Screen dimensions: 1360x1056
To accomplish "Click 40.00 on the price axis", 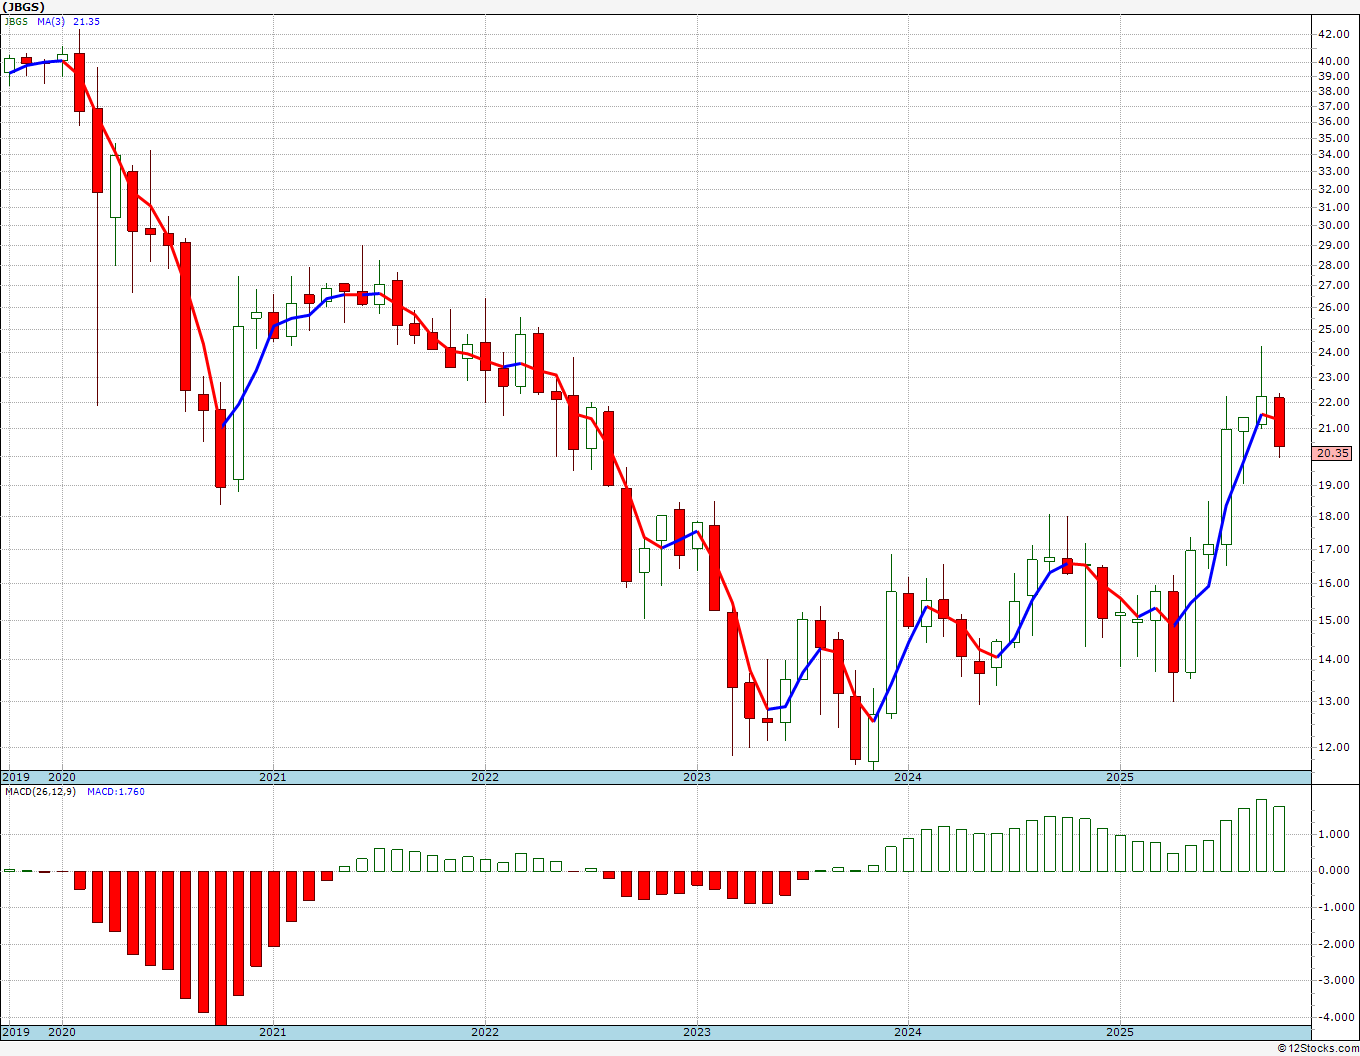I will (1334, 61).
